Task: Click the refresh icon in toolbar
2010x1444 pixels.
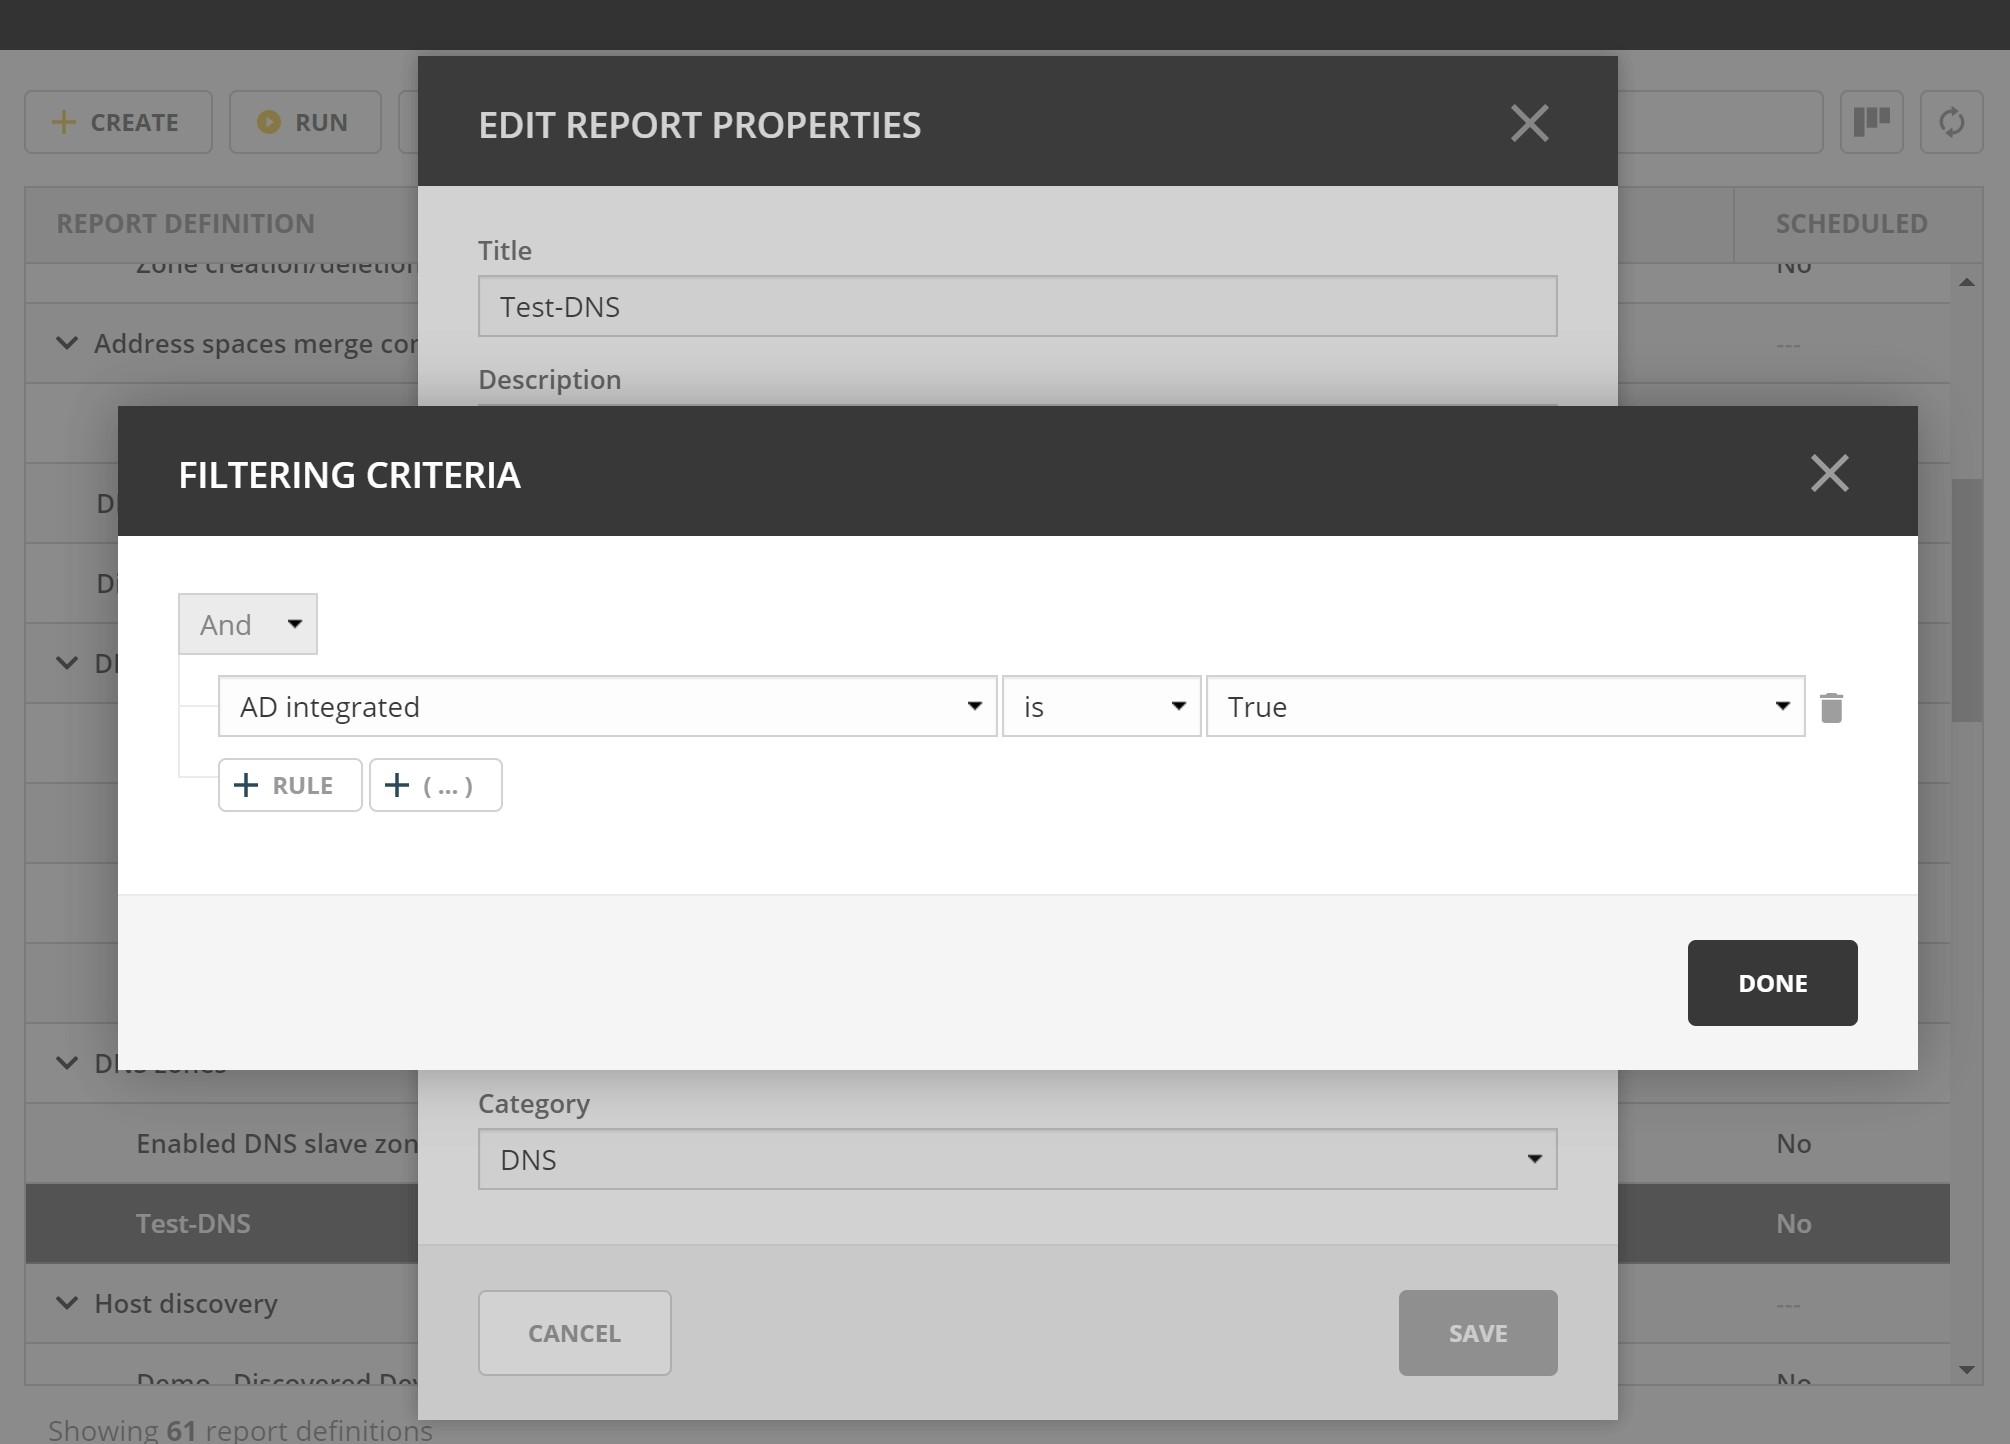Action: click(x=1951, y=123)
